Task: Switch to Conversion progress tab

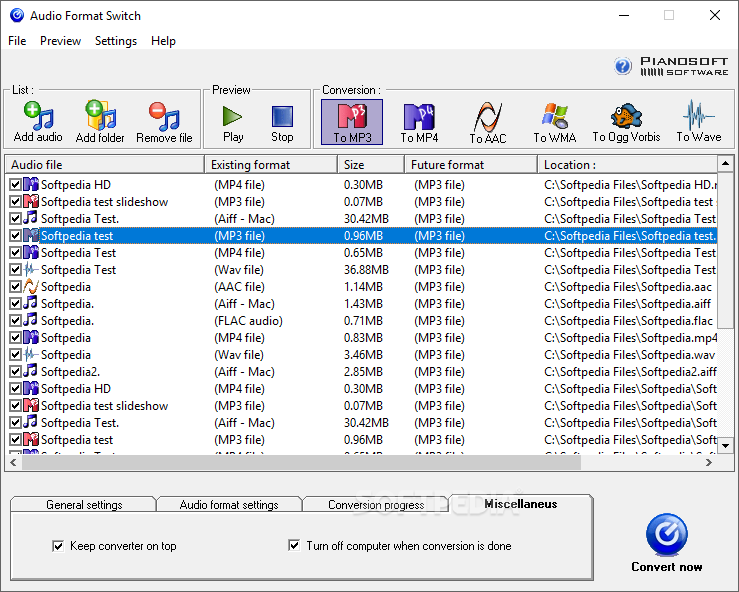Action: click(x=376, y=505)
